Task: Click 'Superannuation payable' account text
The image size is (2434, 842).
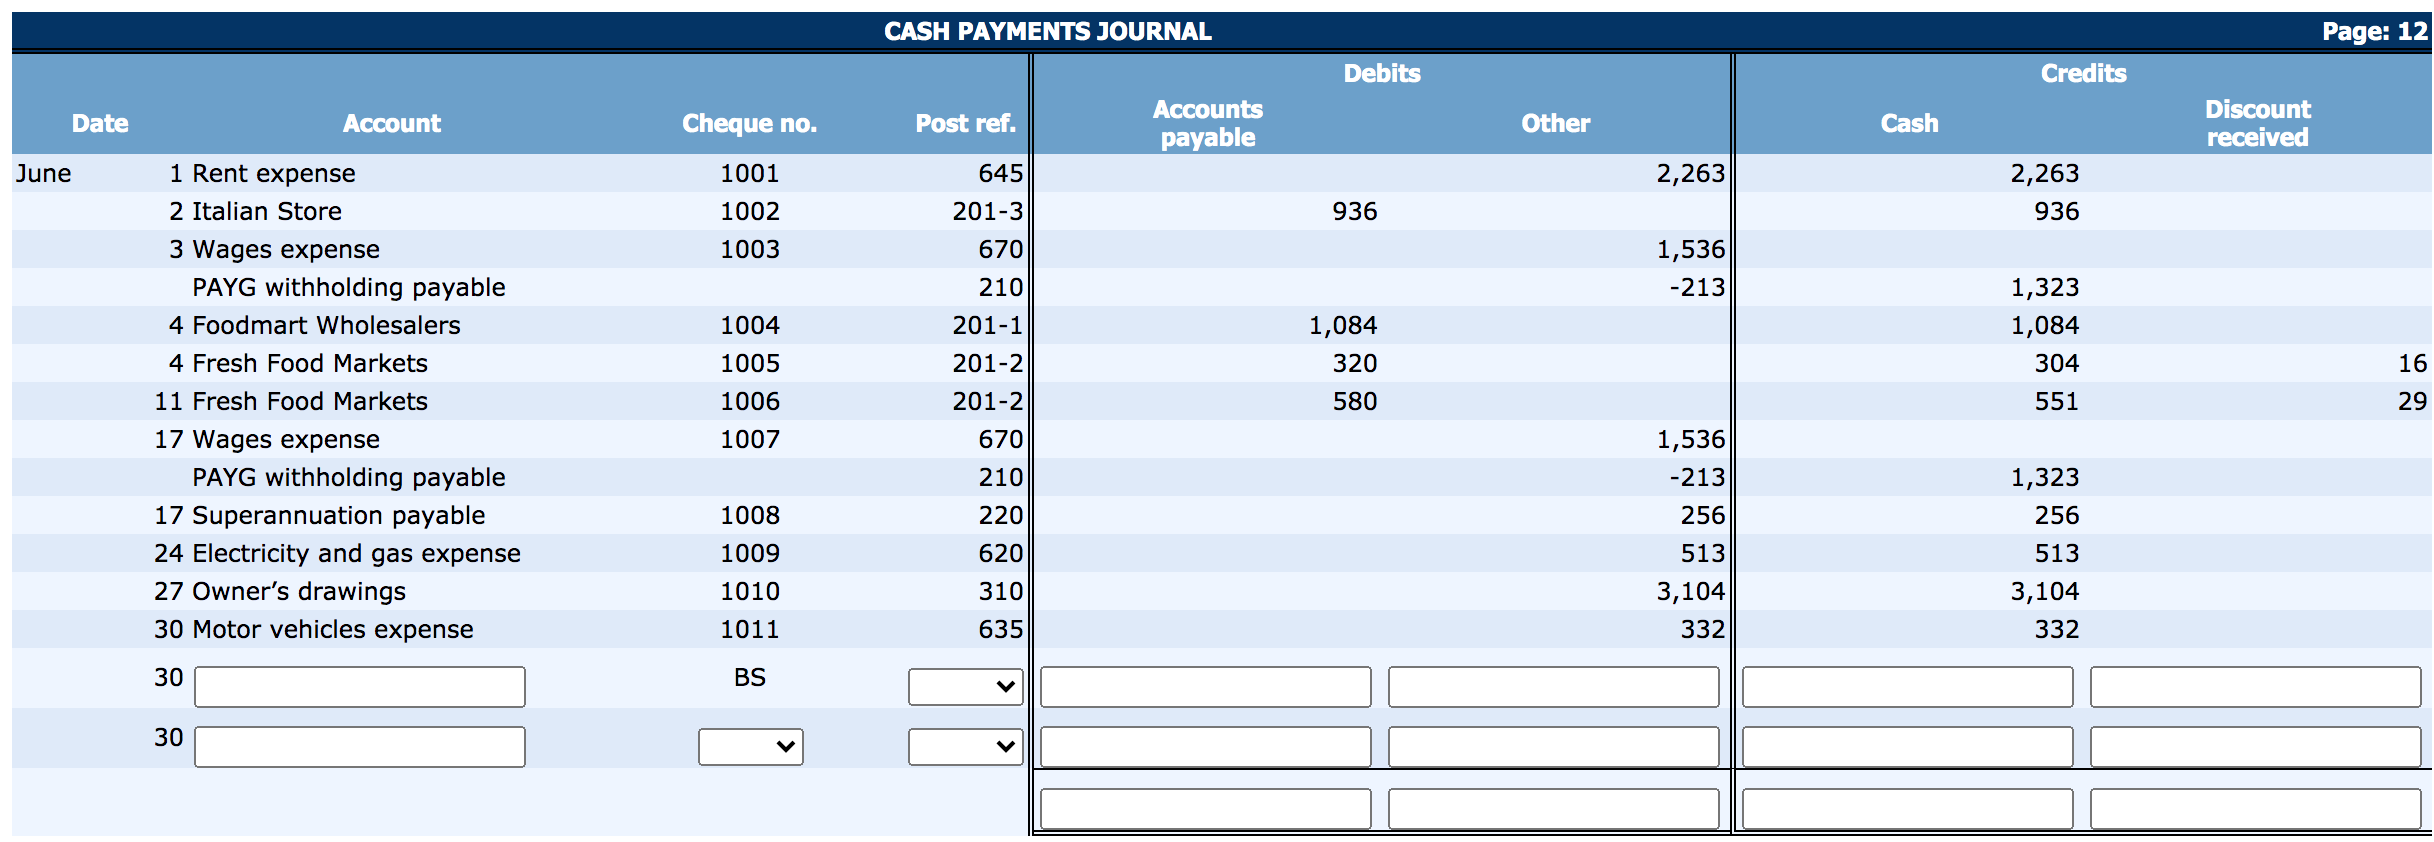Action: click(338, 516)
